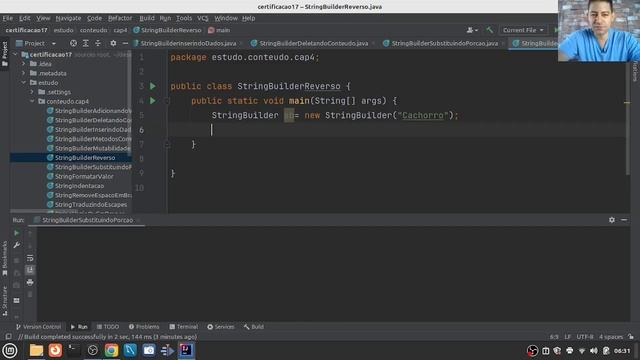Open Project panel gear options
Image resolution: width=640 pixels, height=360 pixels.
pos(113,43)
